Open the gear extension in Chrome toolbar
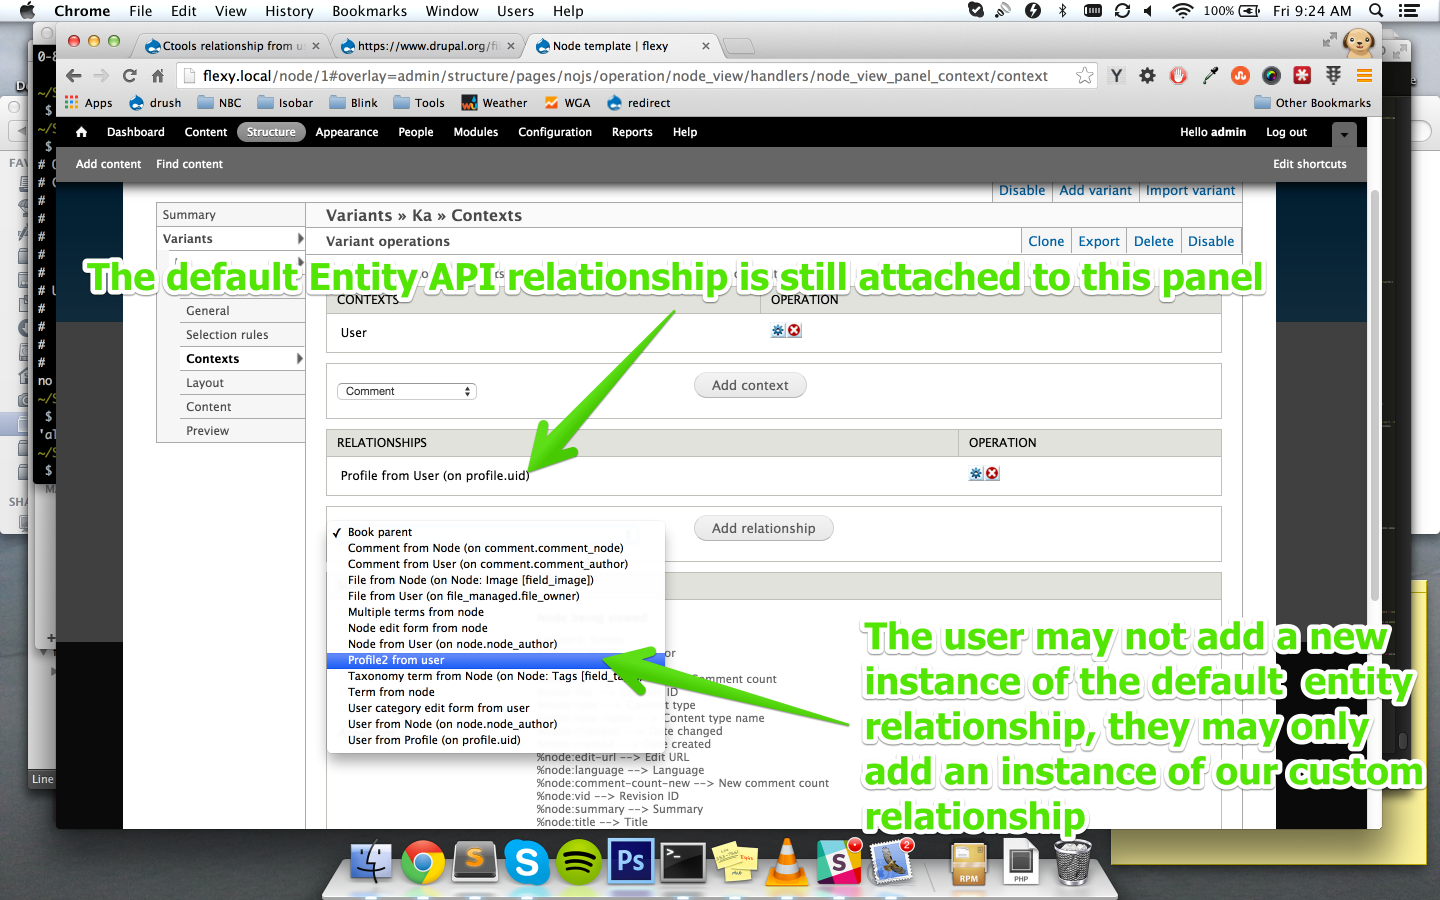 1148,76
